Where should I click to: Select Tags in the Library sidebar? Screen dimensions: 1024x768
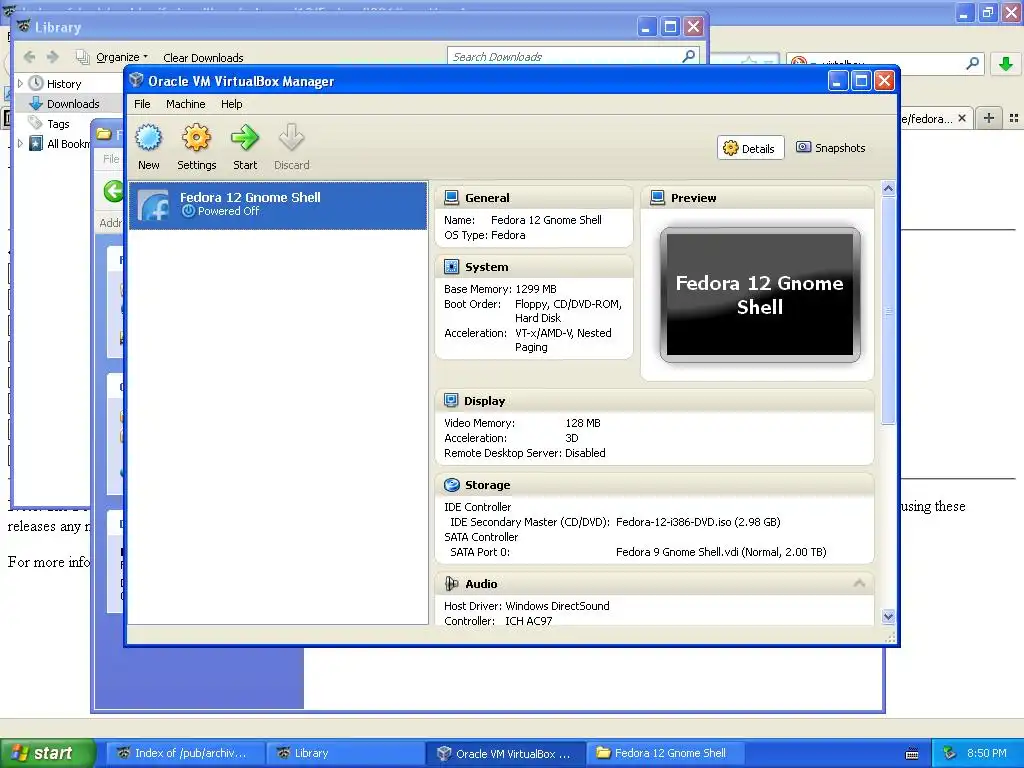click(x=58, y=123)
